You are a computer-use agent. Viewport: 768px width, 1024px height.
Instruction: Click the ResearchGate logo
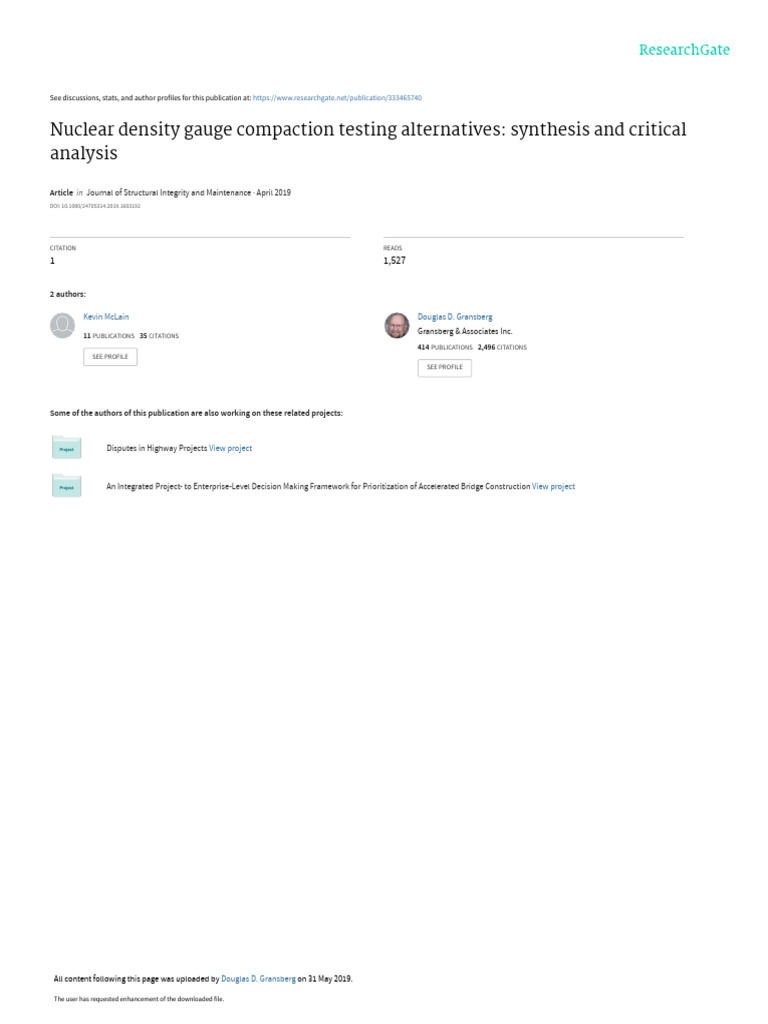[x=684, y=50]
